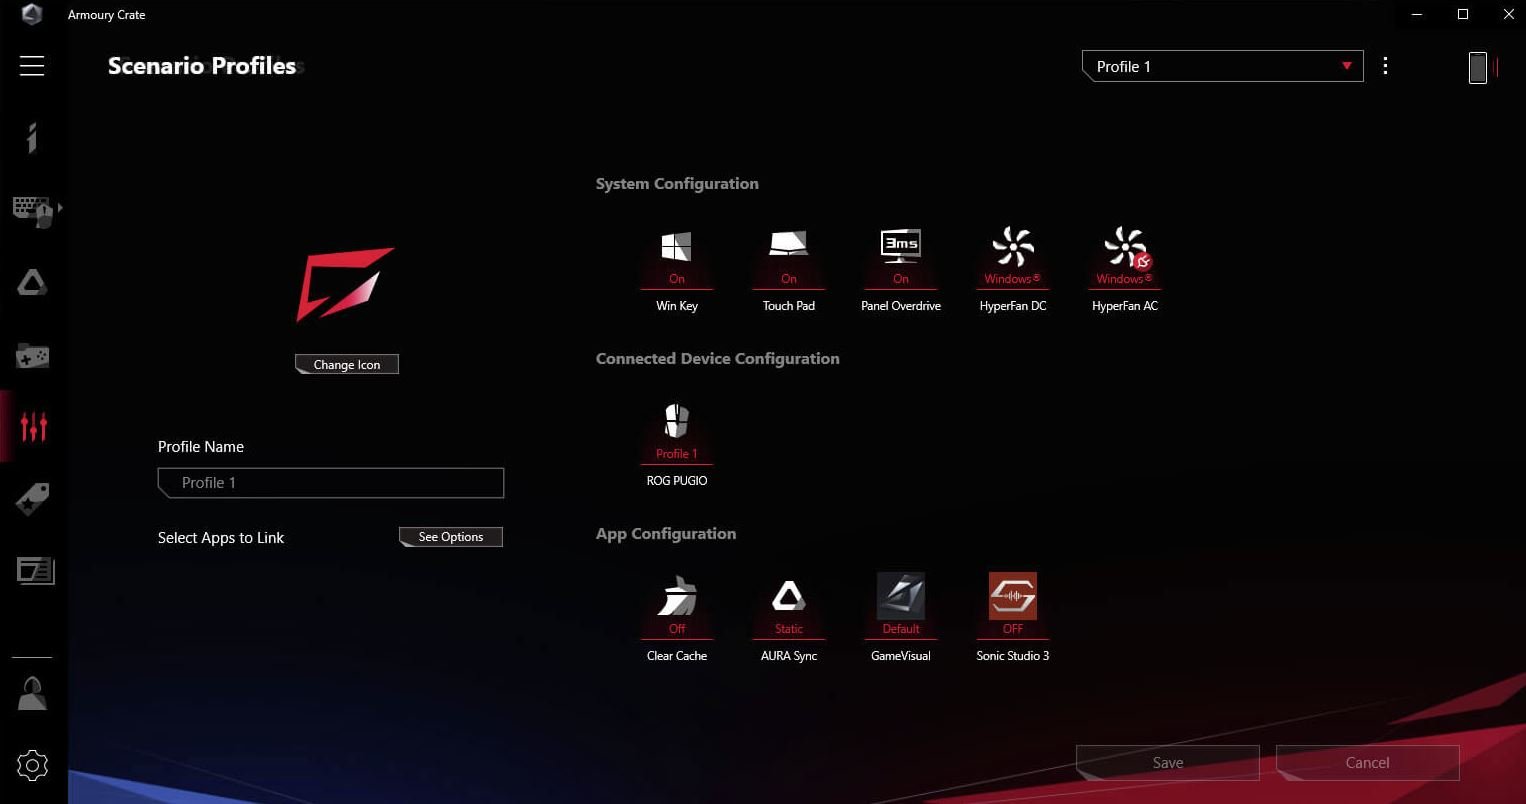1526x804 pixels.
Task: Open the Devices keyboard-mouse sidebar icon
Action: coord(32,210)
